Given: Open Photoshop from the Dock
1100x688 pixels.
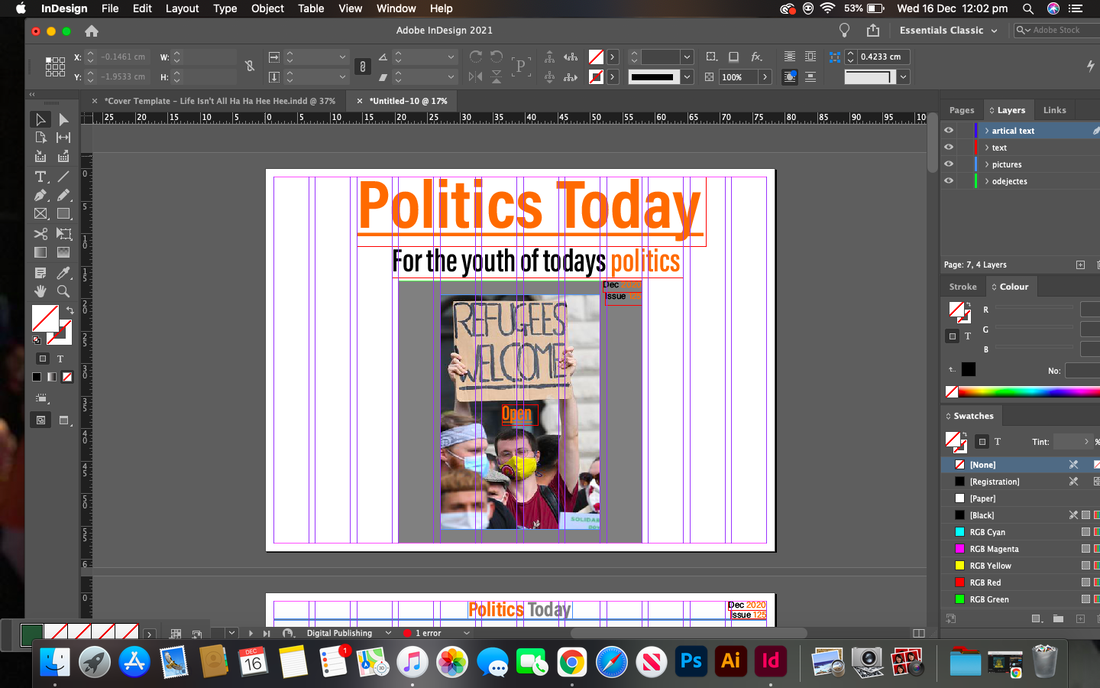Looking at the screenshot, I should tap(691, 661).
